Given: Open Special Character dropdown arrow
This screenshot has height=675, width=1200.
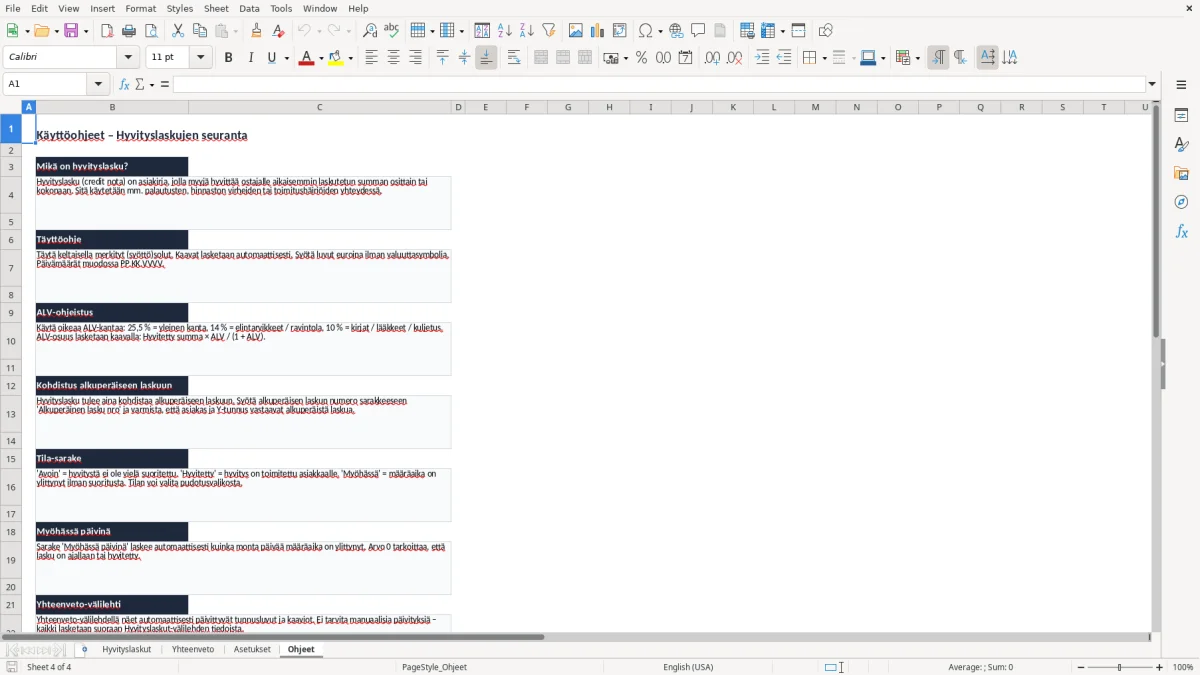Looking at the screenshot, I should [660, 31].
